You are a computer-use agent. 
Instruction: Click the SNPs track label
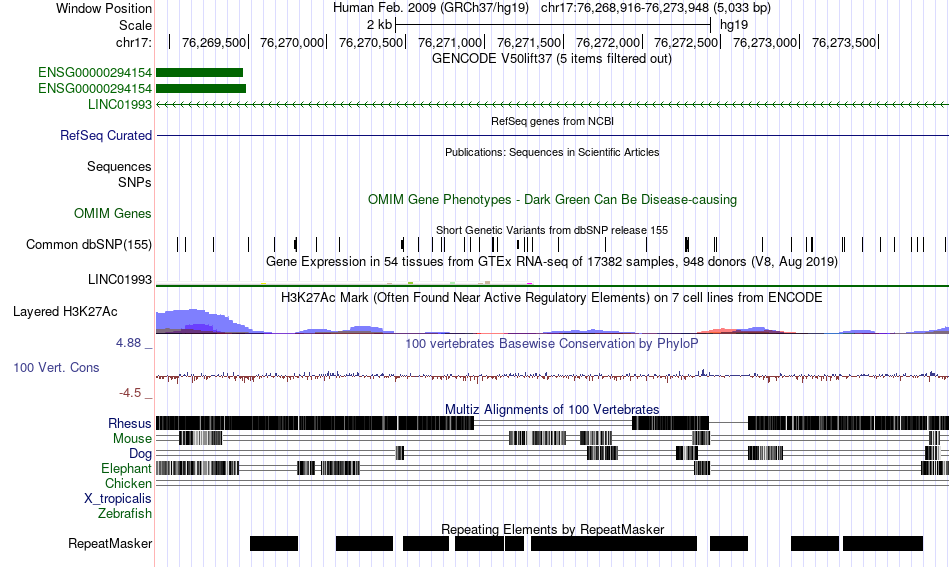[135, 182]
